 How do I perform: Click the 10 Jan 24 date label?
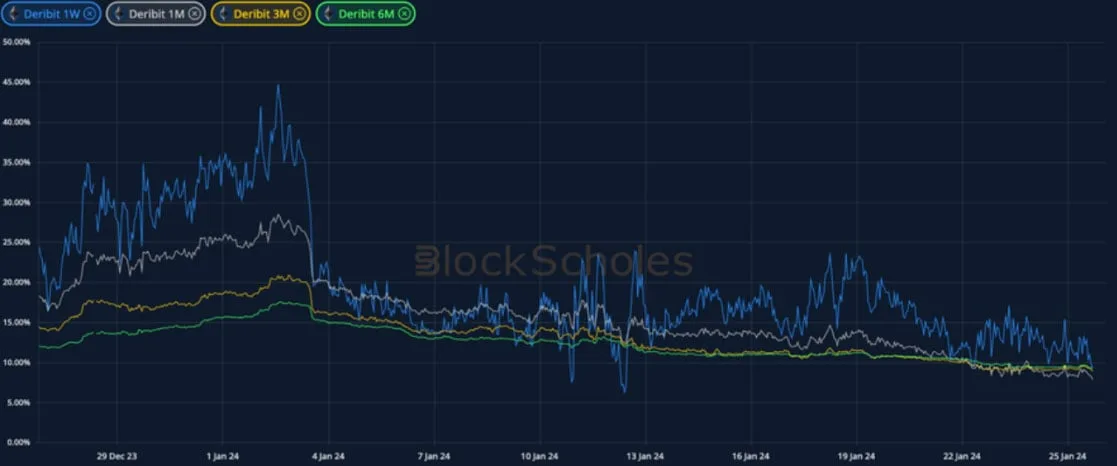pyautogui.click(x=539, y=456)
